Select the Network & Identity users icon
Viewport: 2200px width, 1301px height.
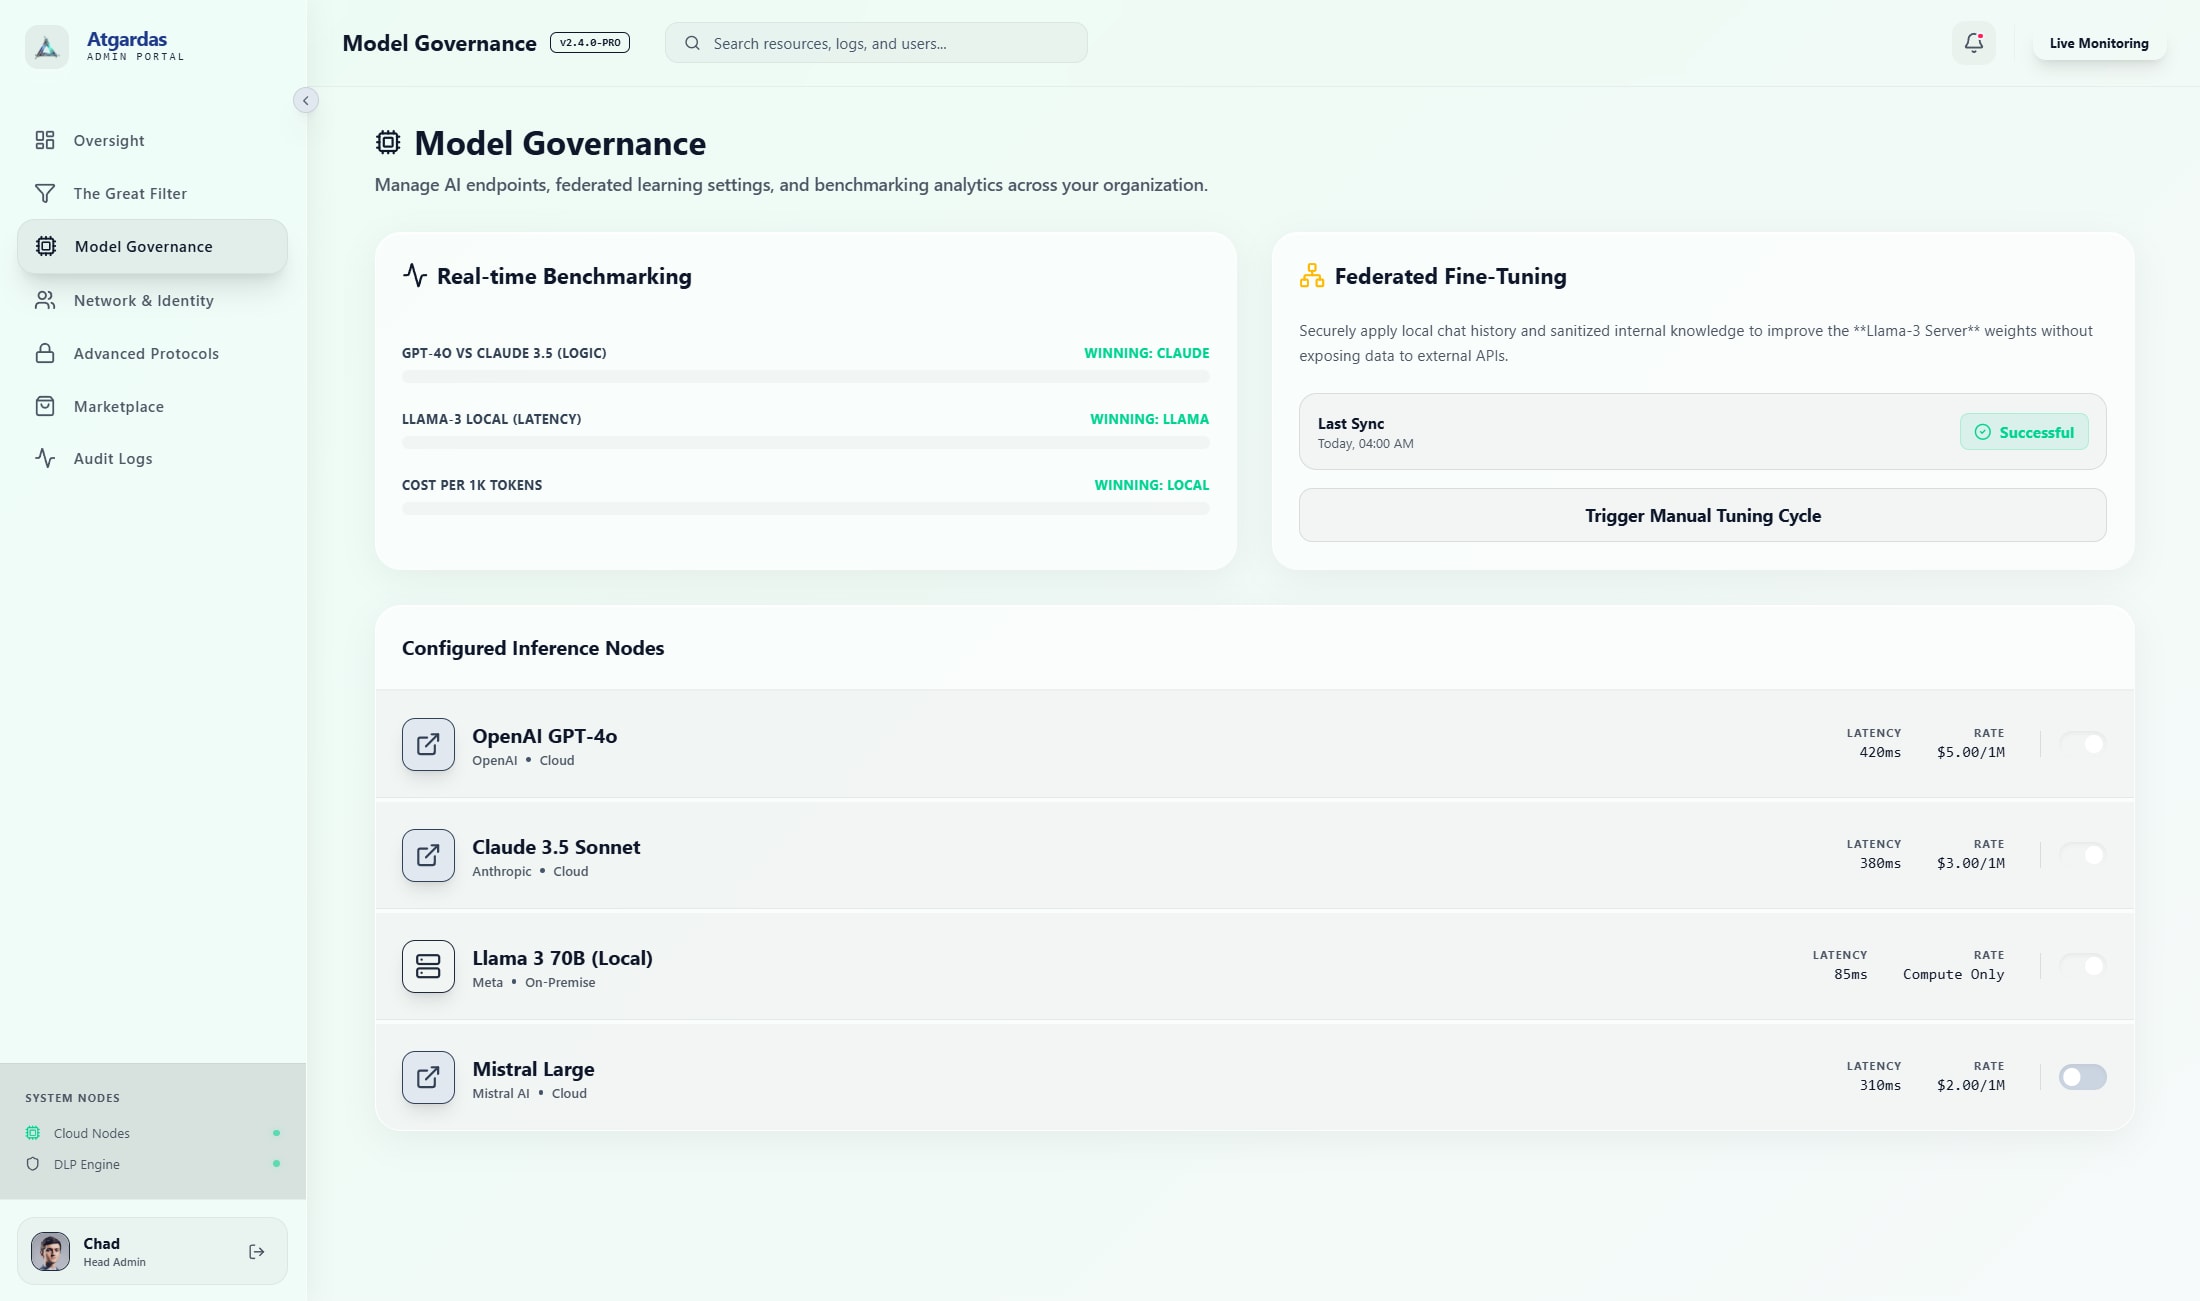coord(45,300)
